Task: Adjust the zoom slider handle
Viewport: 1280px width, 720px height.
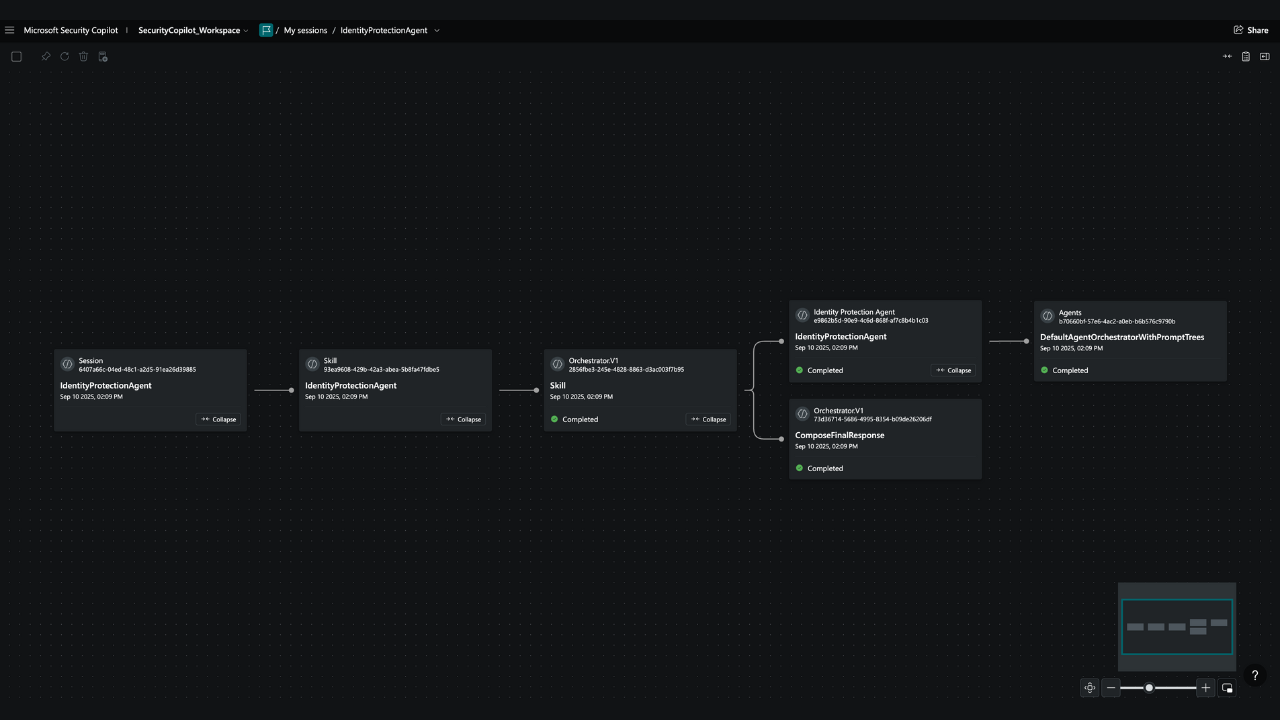Action: [x=1149, y=688]
